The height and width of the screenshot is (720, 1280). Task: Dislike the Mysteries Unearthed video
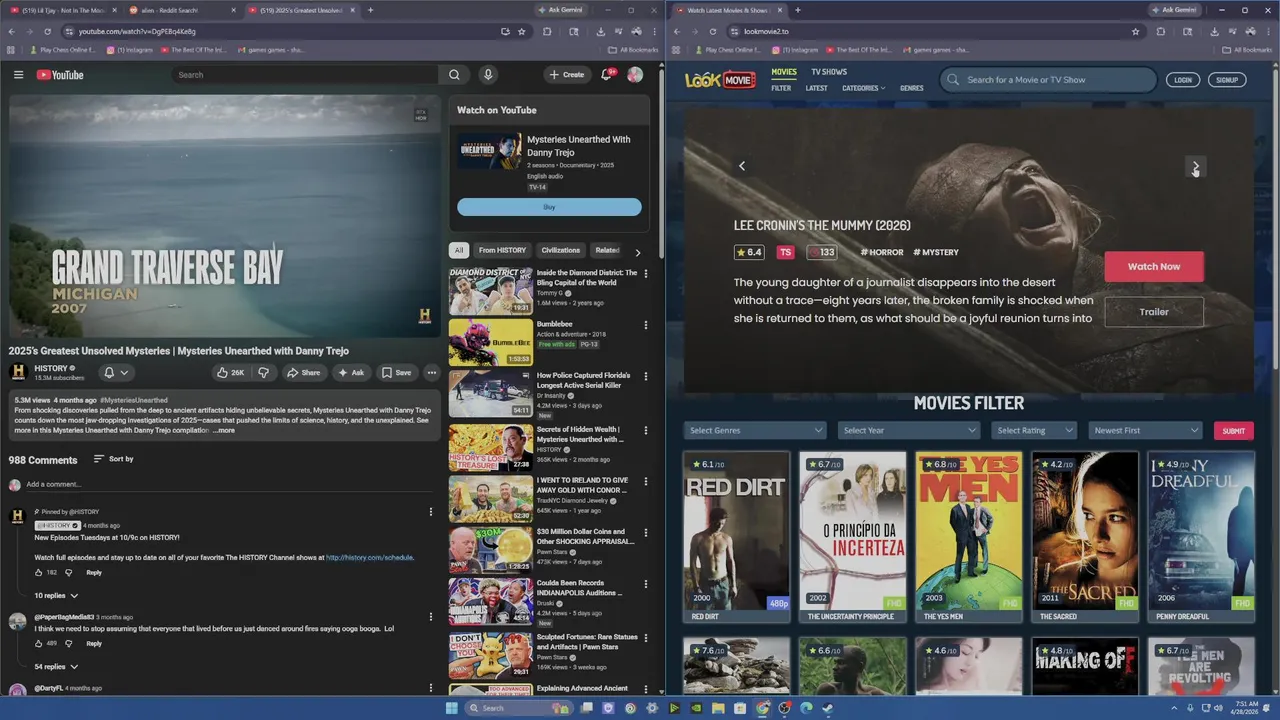(x=263, y=373)
